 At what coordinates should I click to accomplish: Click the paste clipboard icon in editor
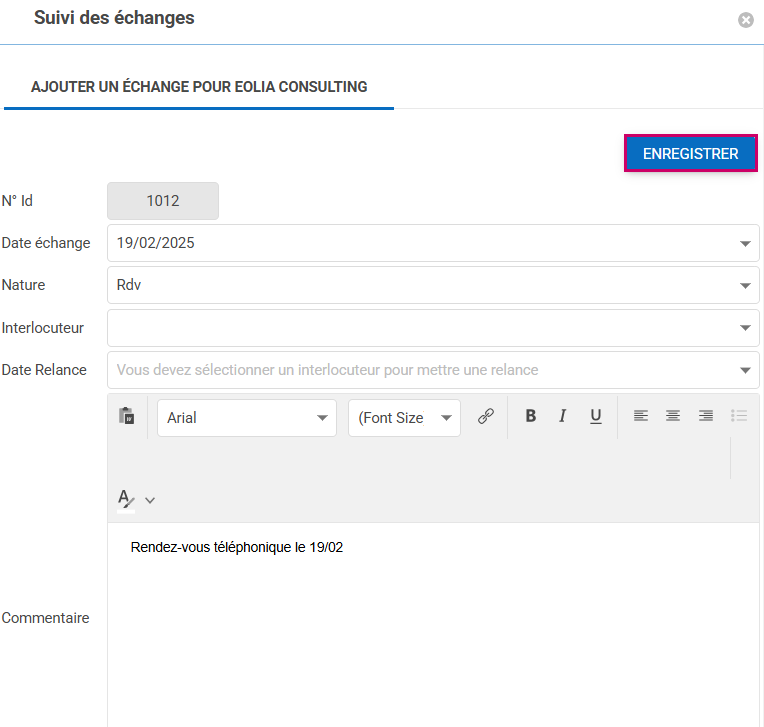coord(126,417)
